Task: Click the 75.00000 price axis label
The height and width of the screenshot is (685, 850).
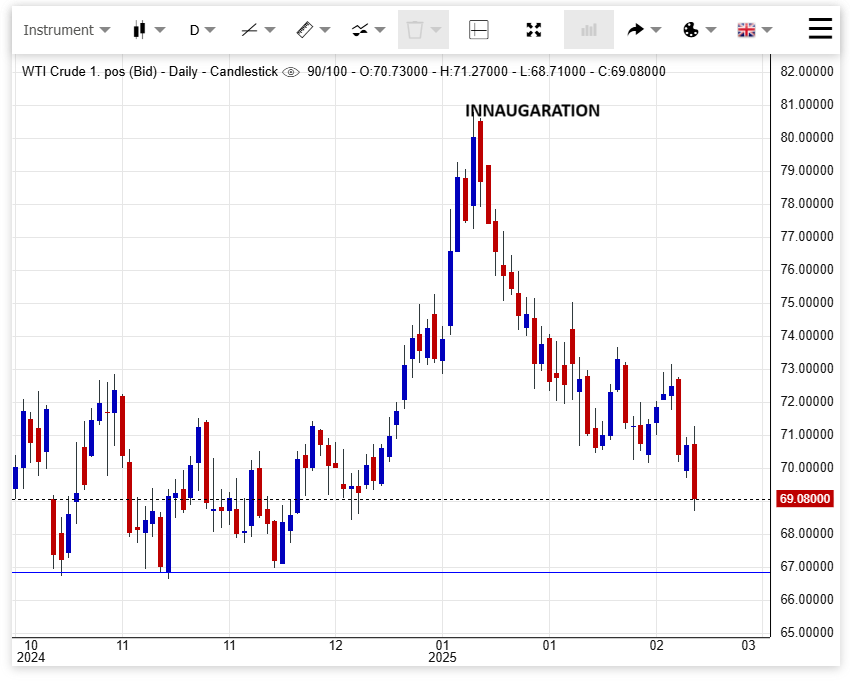Action: pos(807,302)
